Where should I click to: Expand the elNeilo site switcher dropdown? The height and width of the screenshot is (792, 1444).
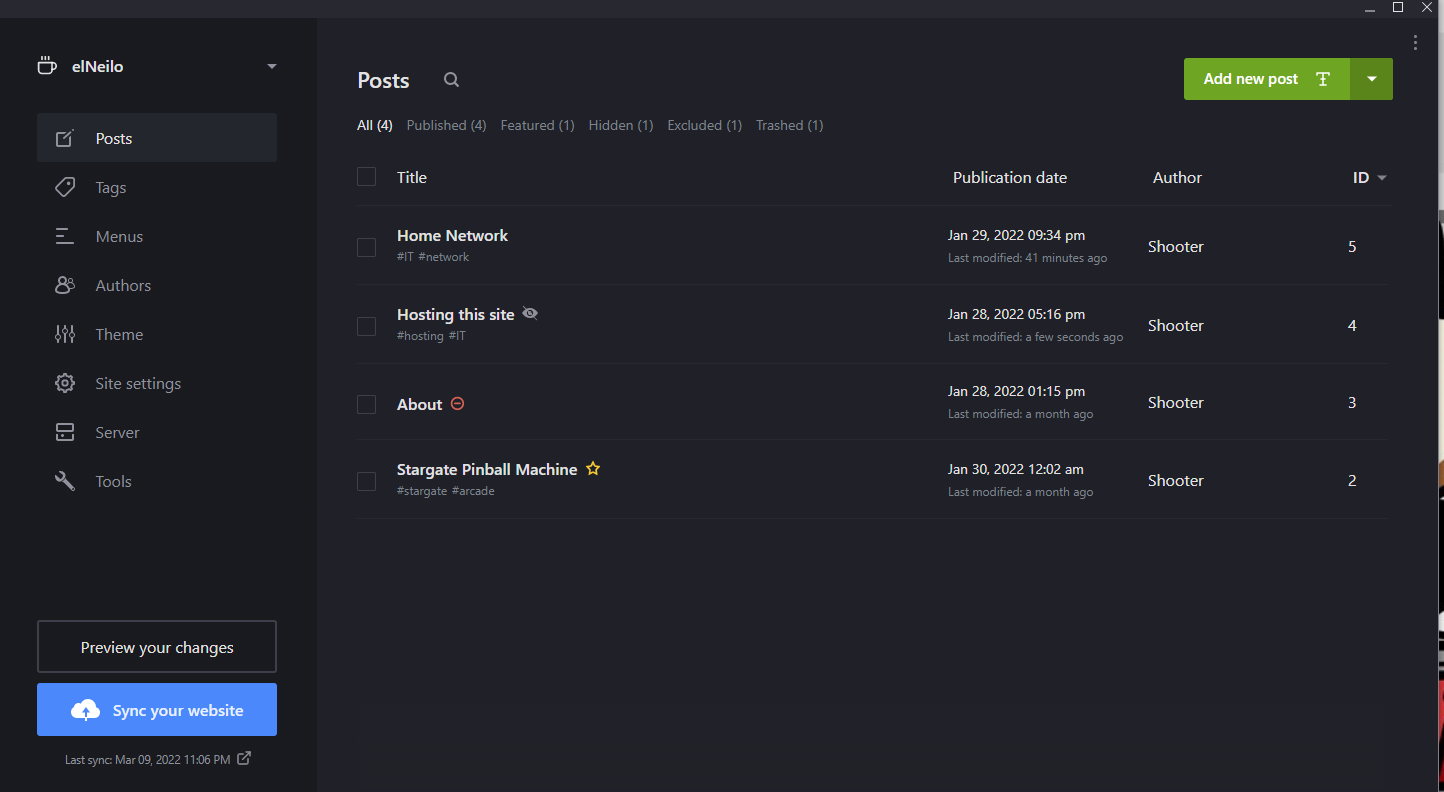(272, 67)
